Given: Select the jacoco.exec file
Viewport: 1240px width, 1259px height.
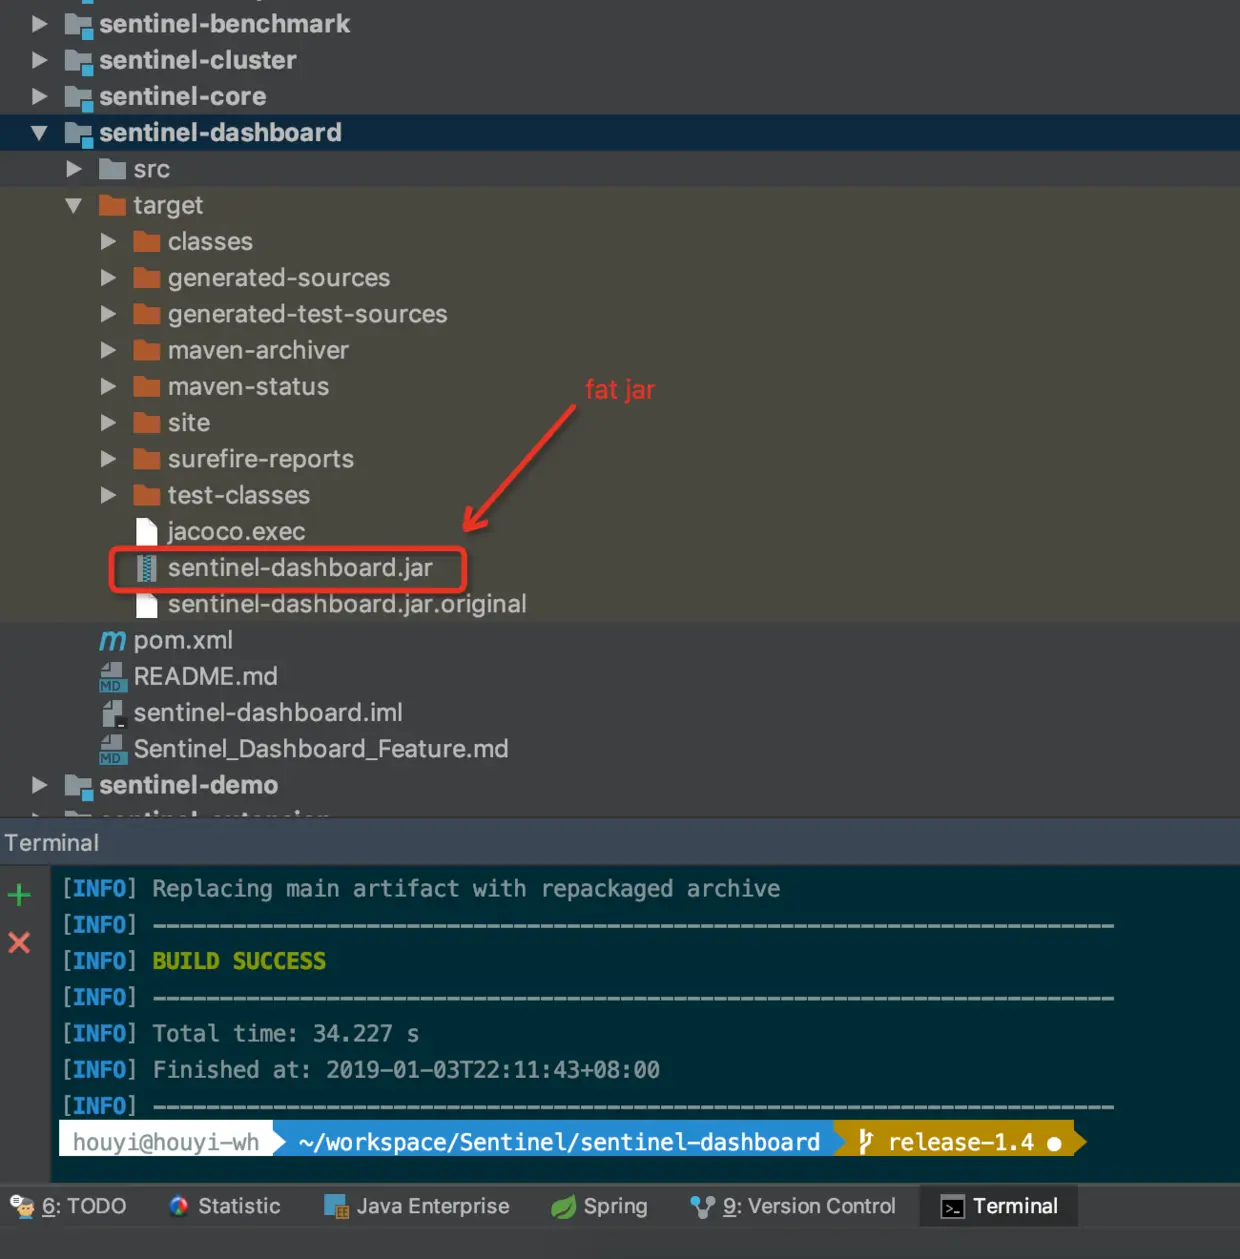Looking at the screenshot, I should tap(237, 531).
